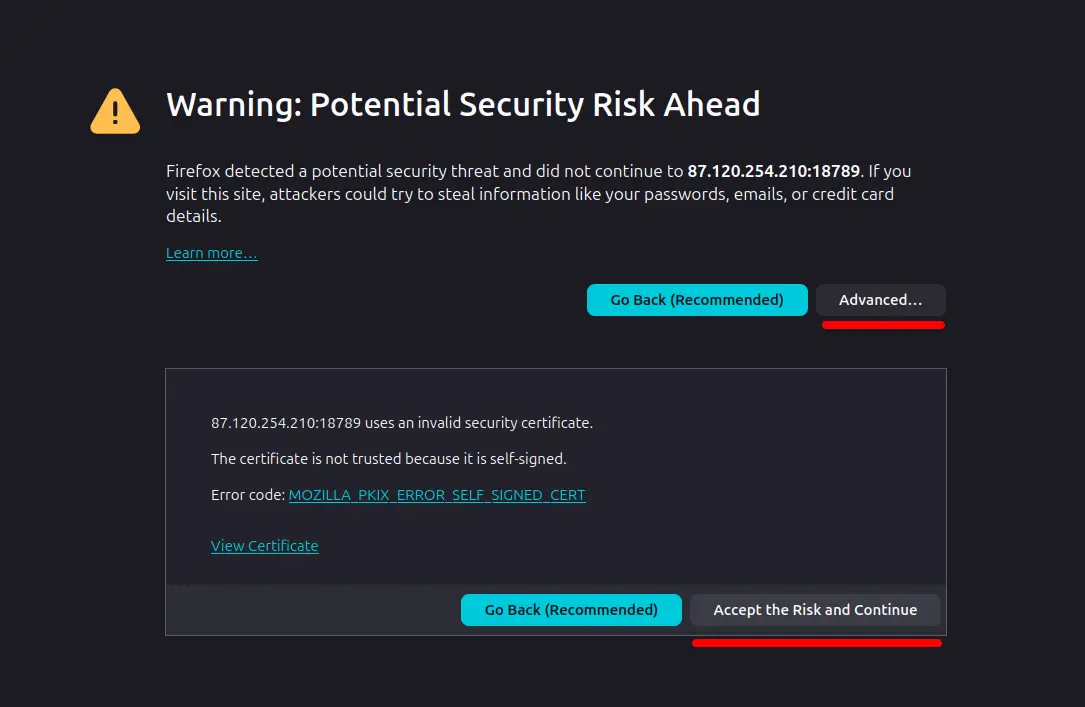Click the red underline beneath Accept the Risk
Image resolution: width=1085 pixels, height=707 pixels.
coord(816,643)
